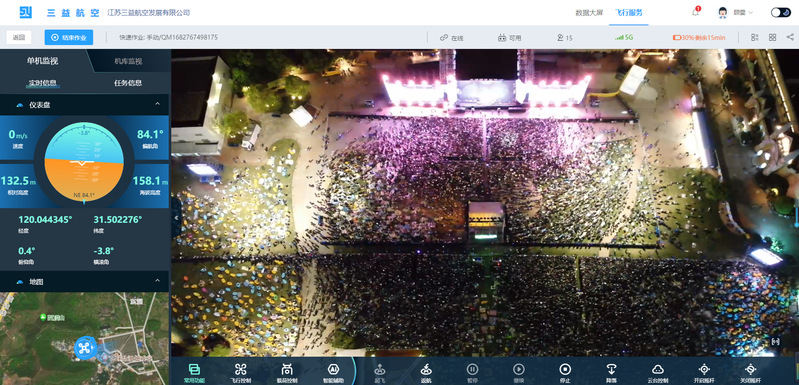Open the user account dropdown
Screen dimensions: 799x385
735,12
